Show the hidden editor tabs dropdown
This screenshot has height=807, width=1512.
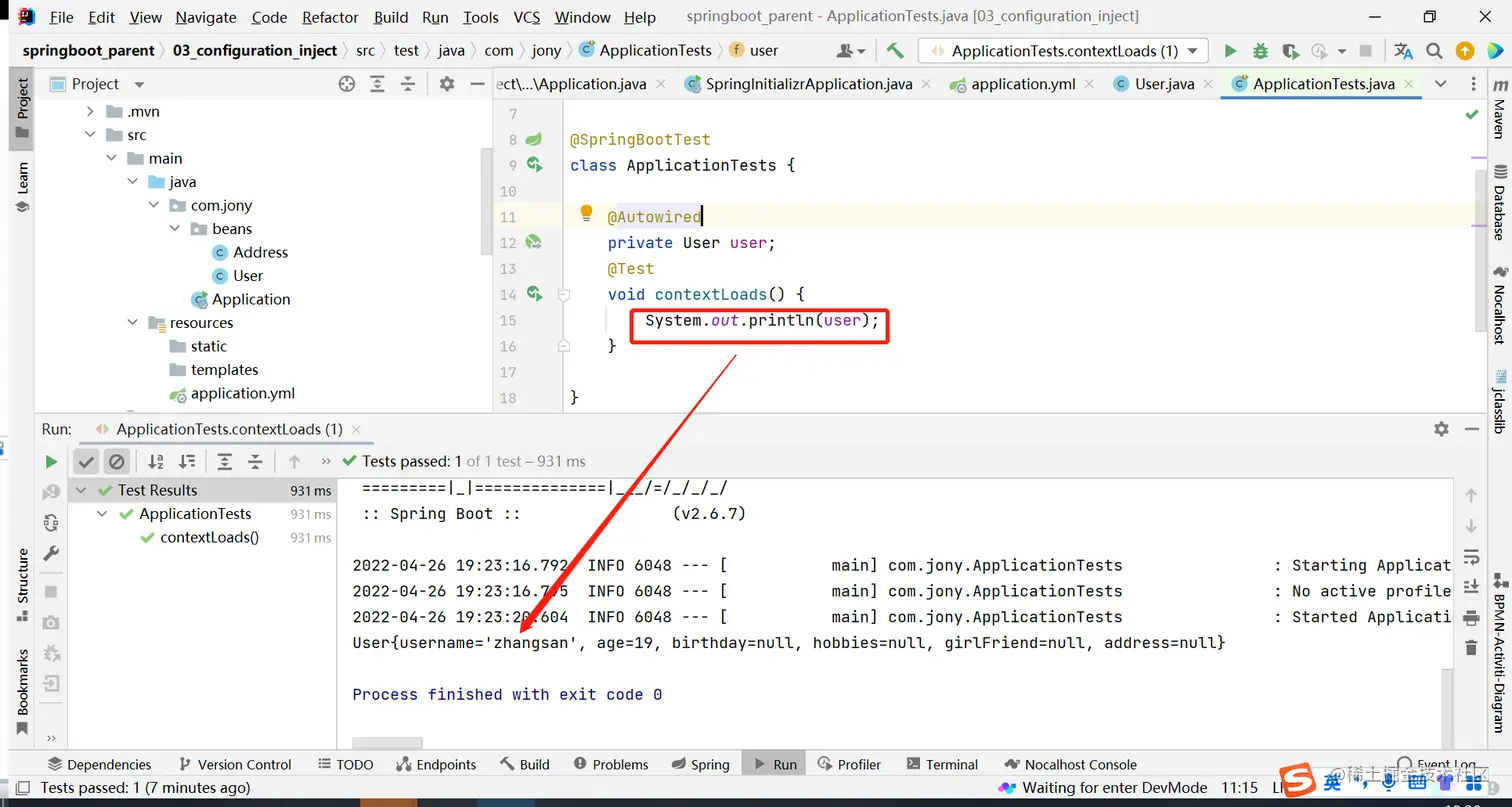(x=1440, y=84)
